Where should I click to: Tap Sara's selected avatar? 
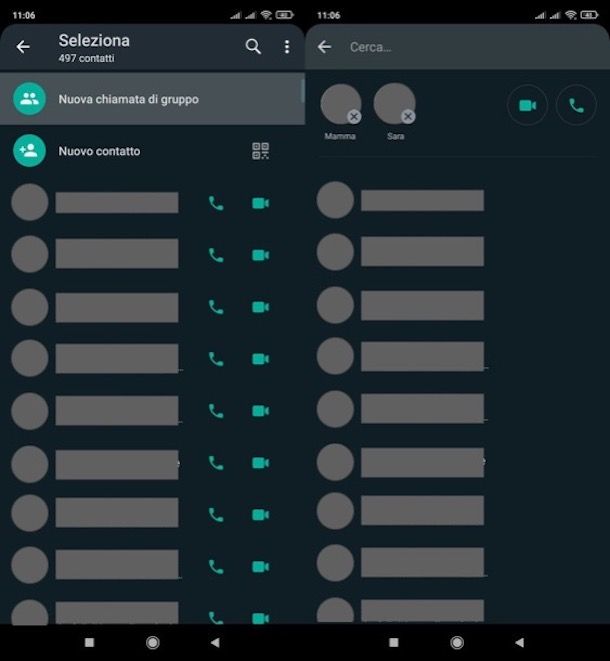394,104
